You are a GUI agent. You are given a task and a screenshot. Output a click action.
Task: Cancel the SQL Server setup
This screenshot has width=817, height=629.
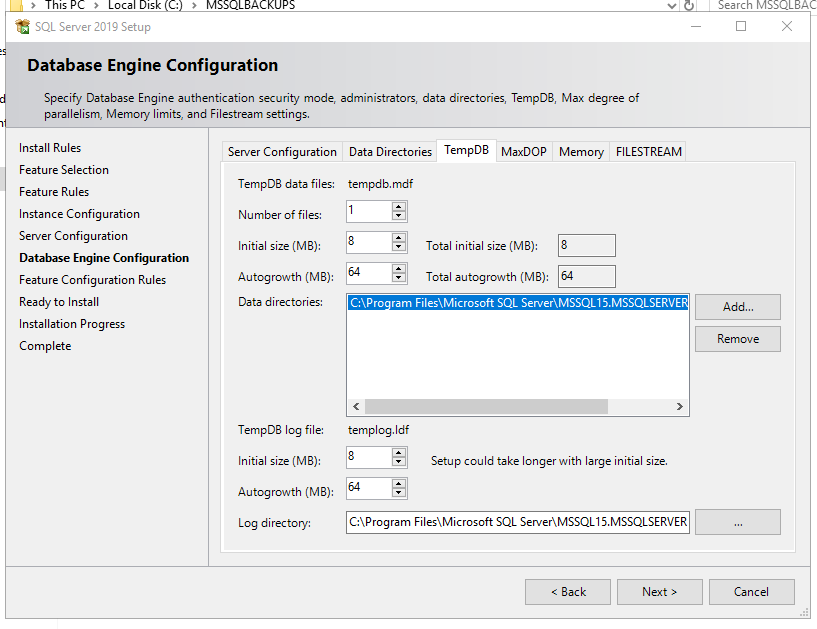[x=751, y=592]
